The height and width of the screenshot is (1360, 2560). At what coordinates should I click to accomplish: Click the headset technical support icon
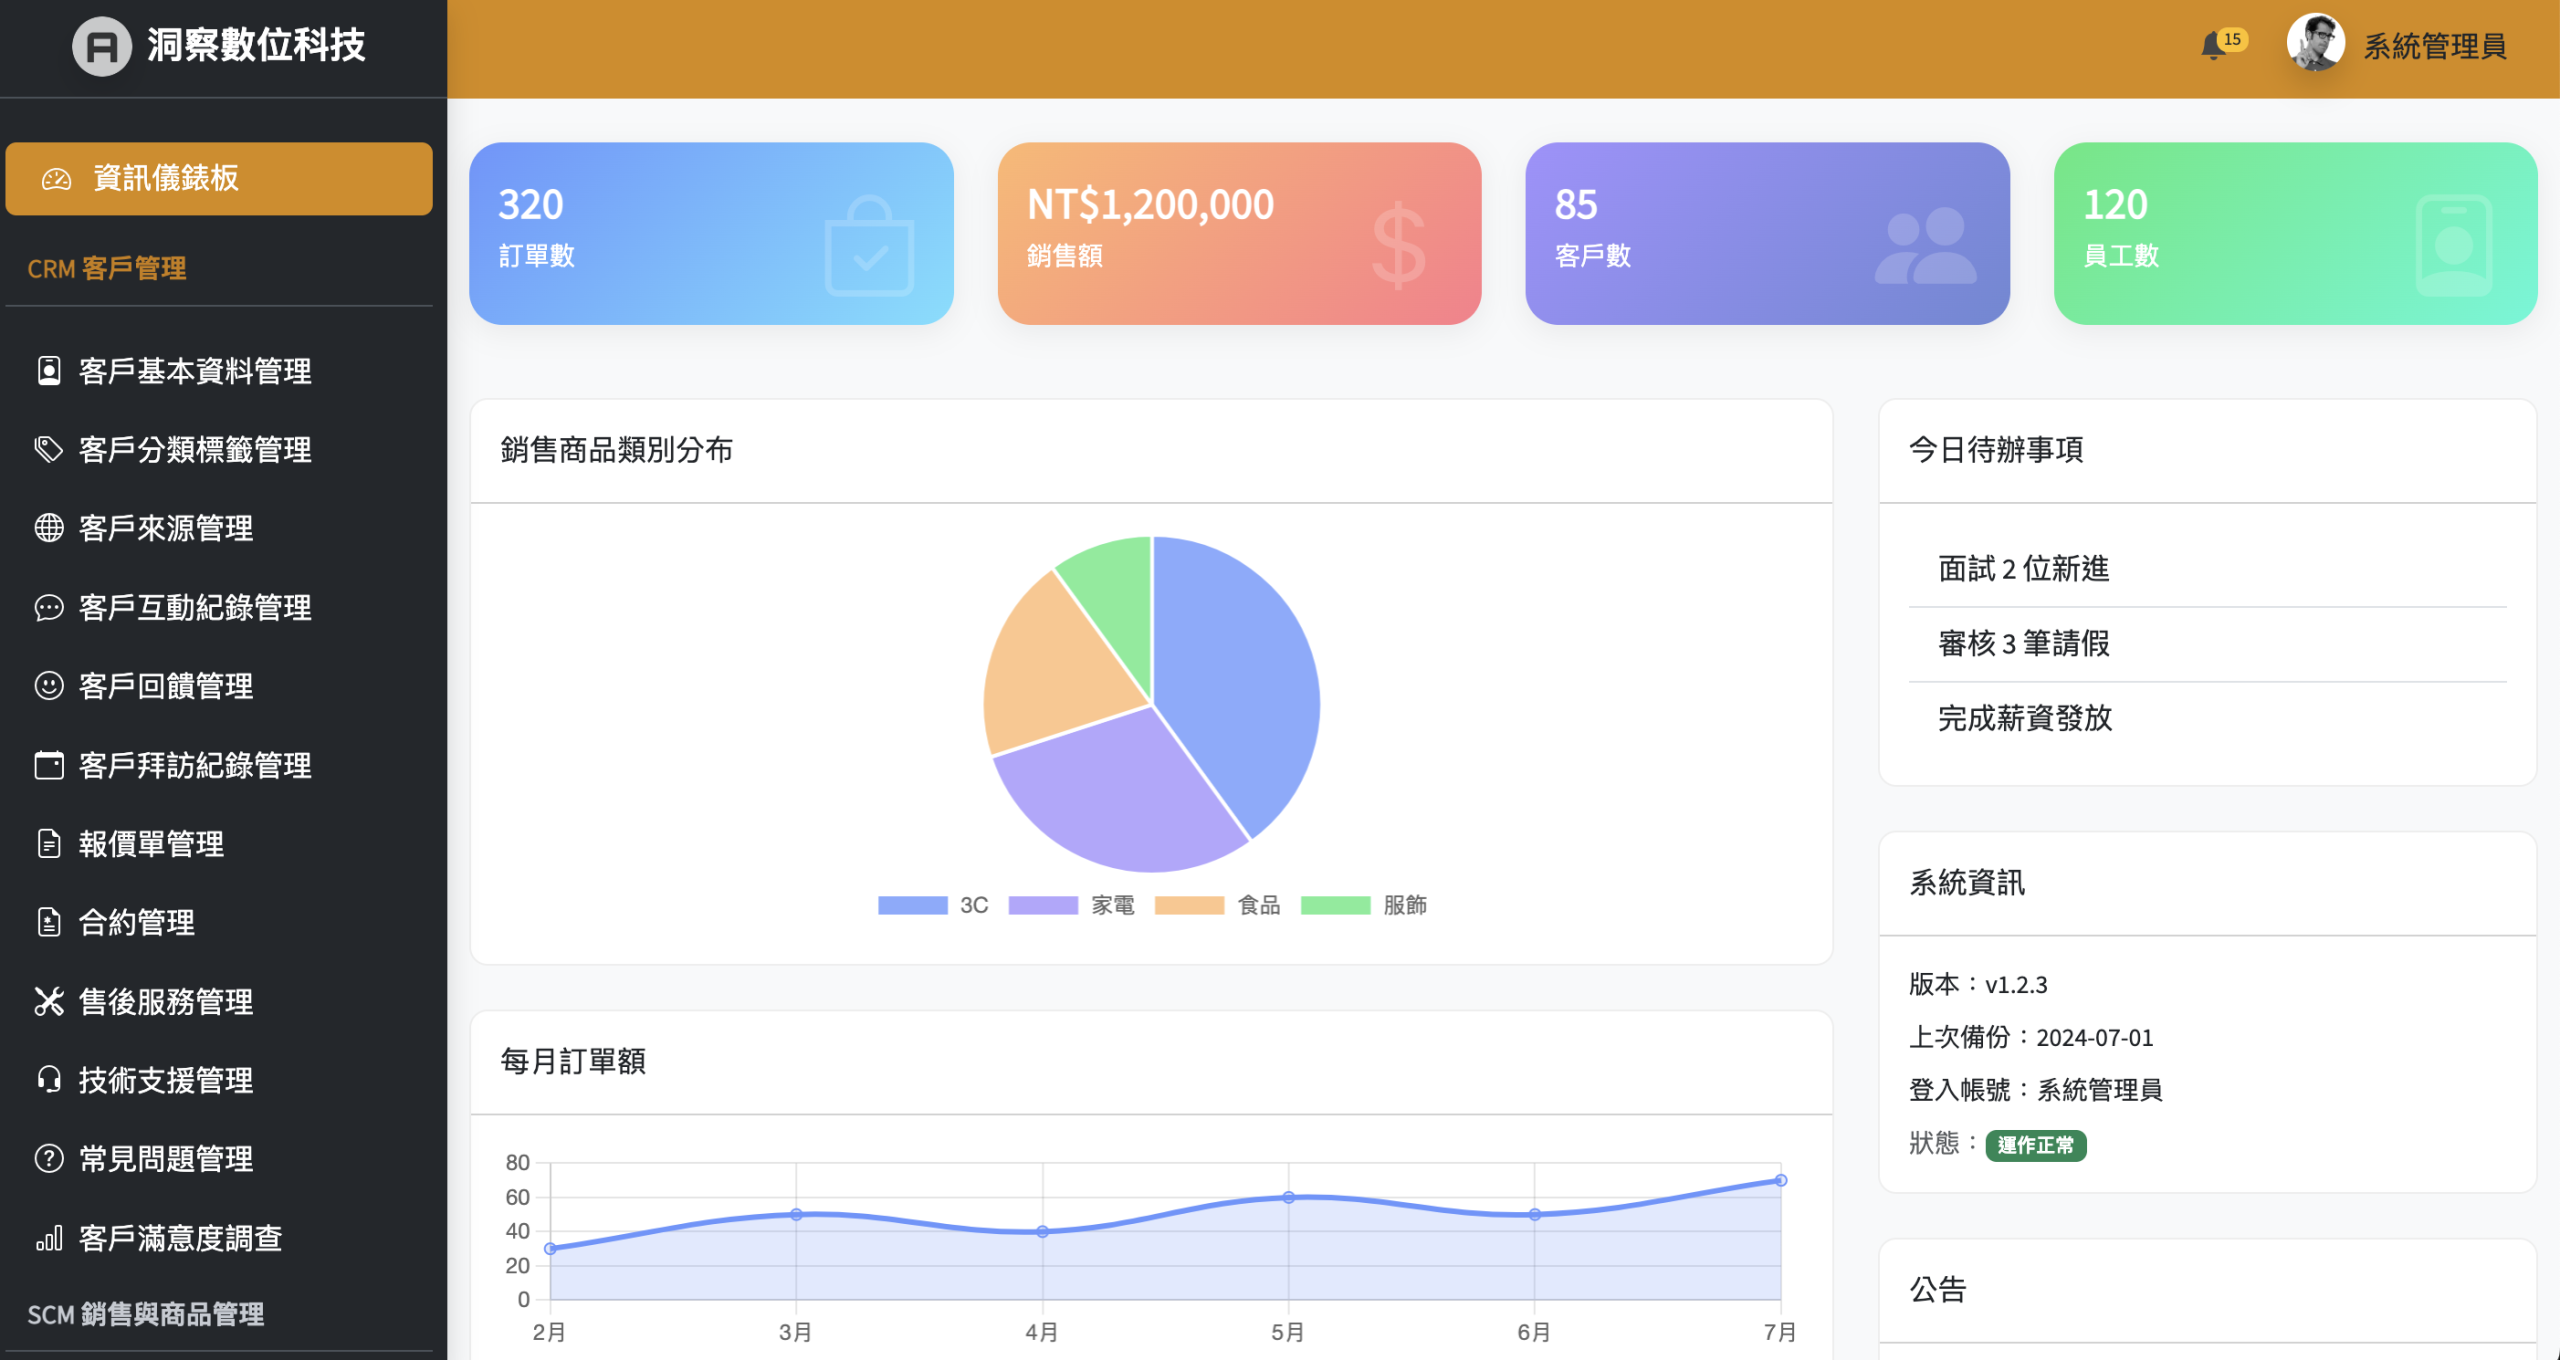pos(48,1080)
